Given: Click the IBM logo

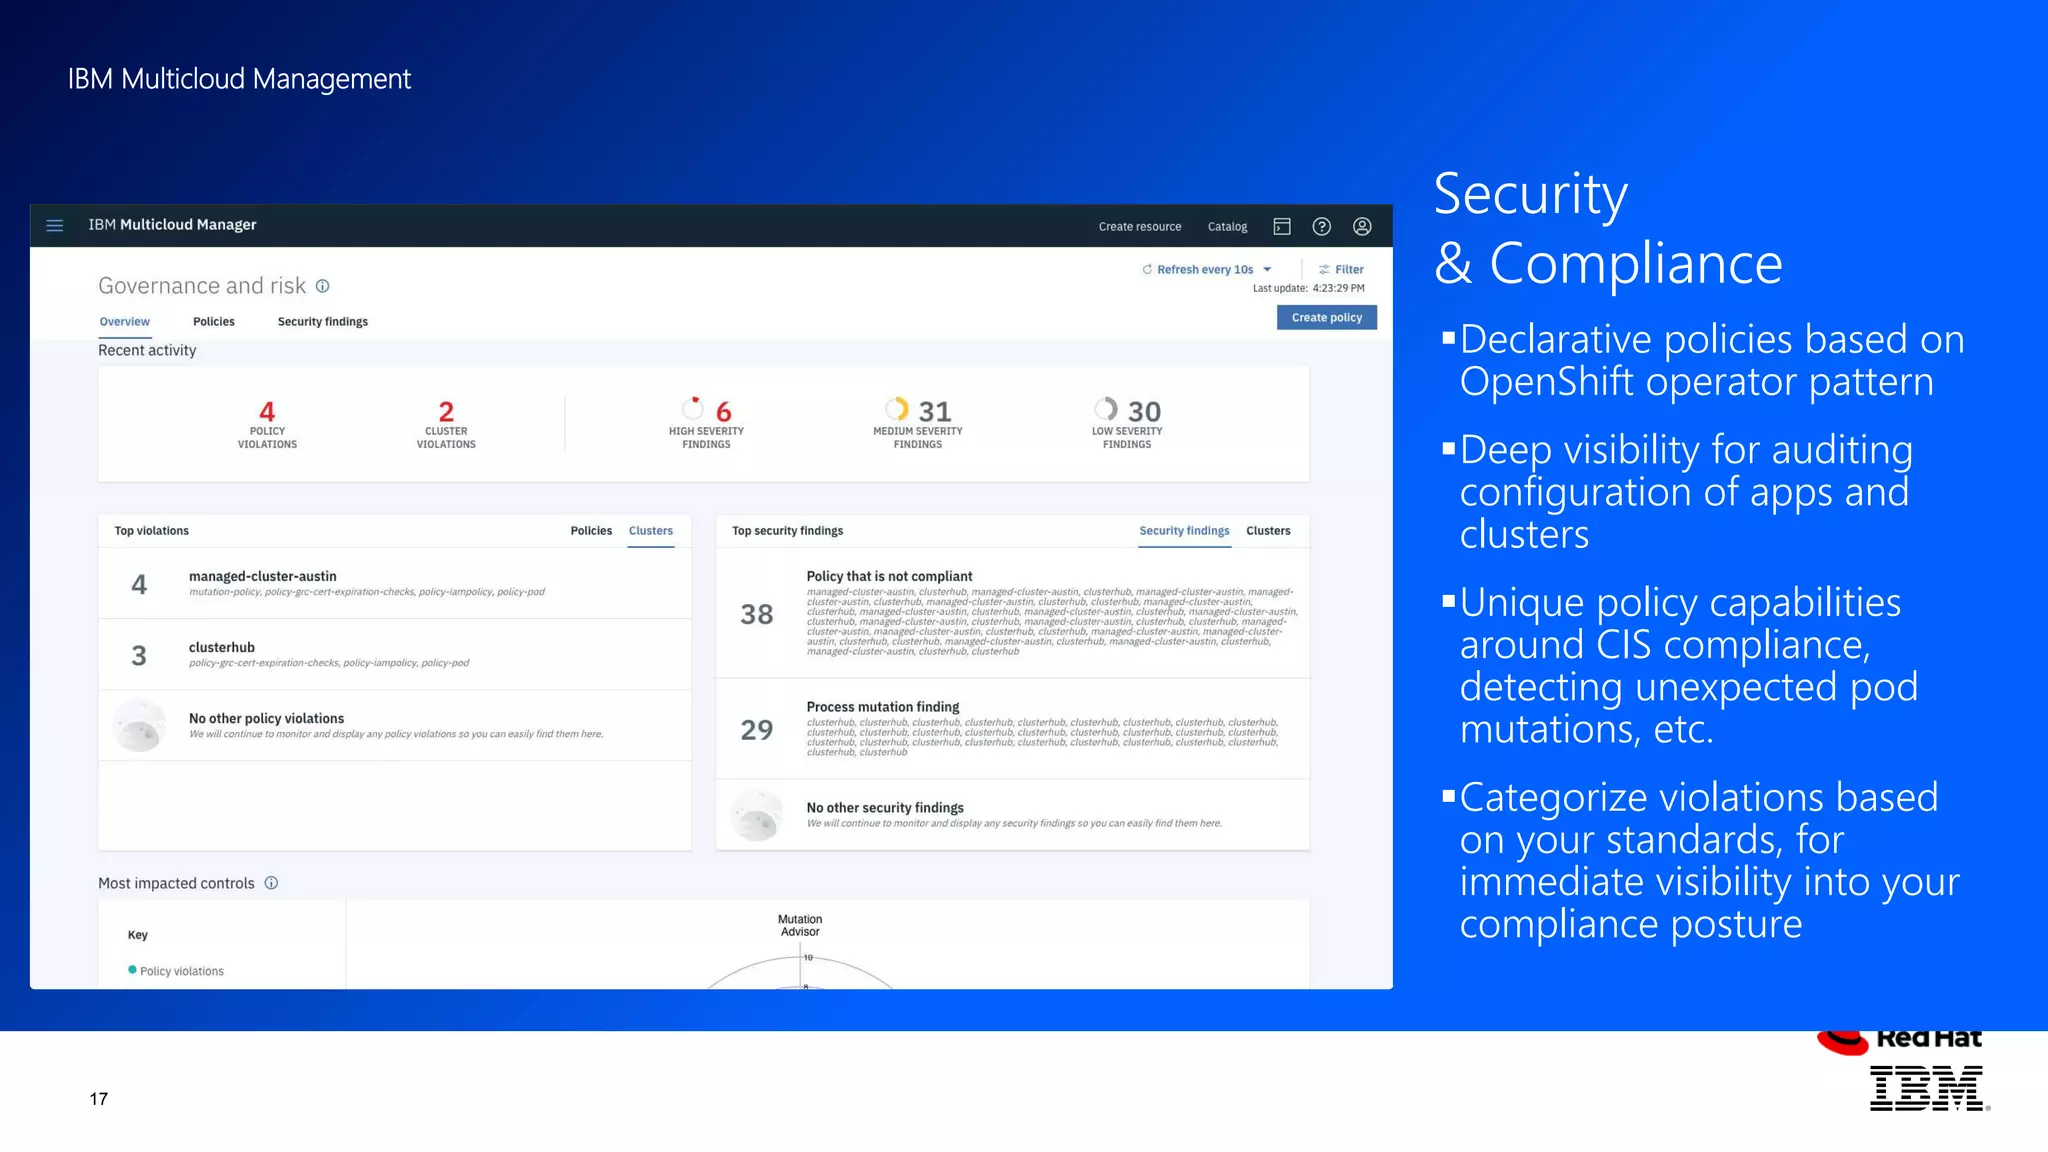Looking at the screenshot, I should 1929,1089.
